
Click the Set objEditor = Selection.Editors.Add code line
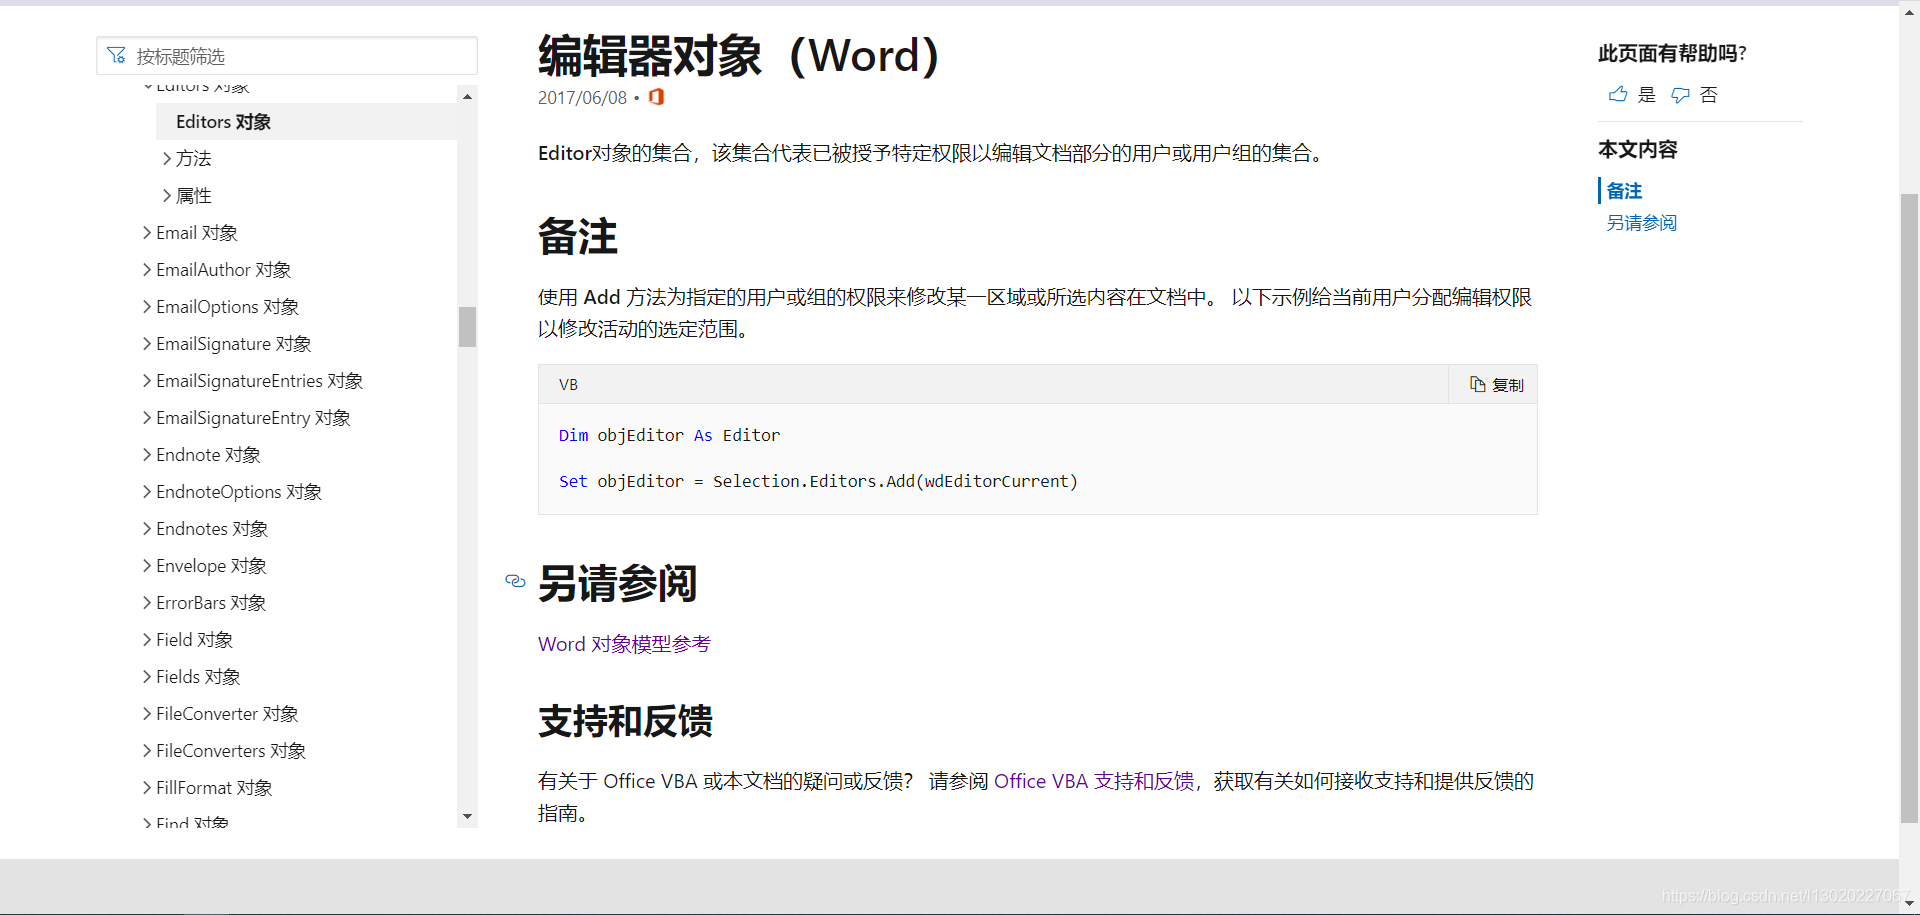[x=818, y=481]
